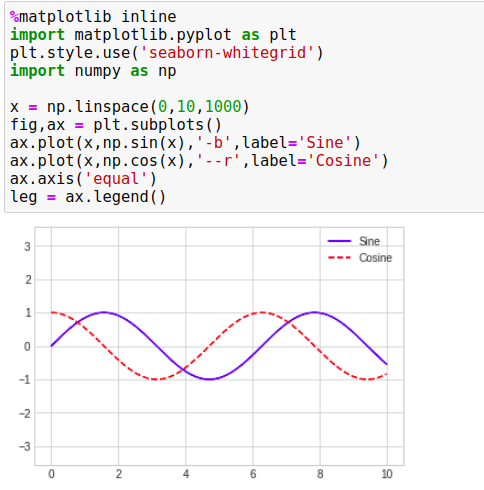Click the x-axis tick label '6'
Screen dimensions: 484x490
[x=253, y=474]
